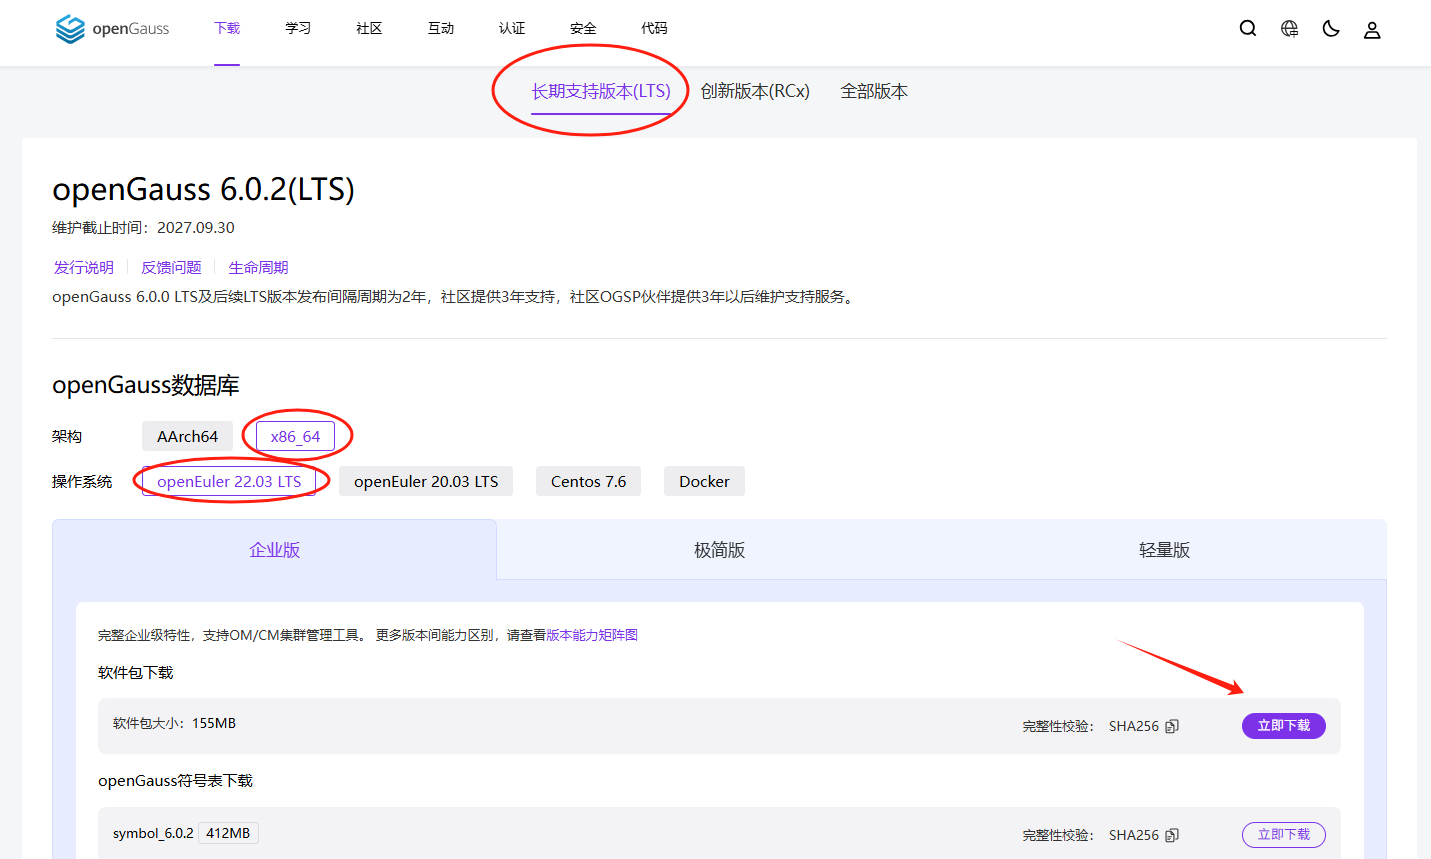
Task: Open the language globe icon
Action: click(1290, 29)
